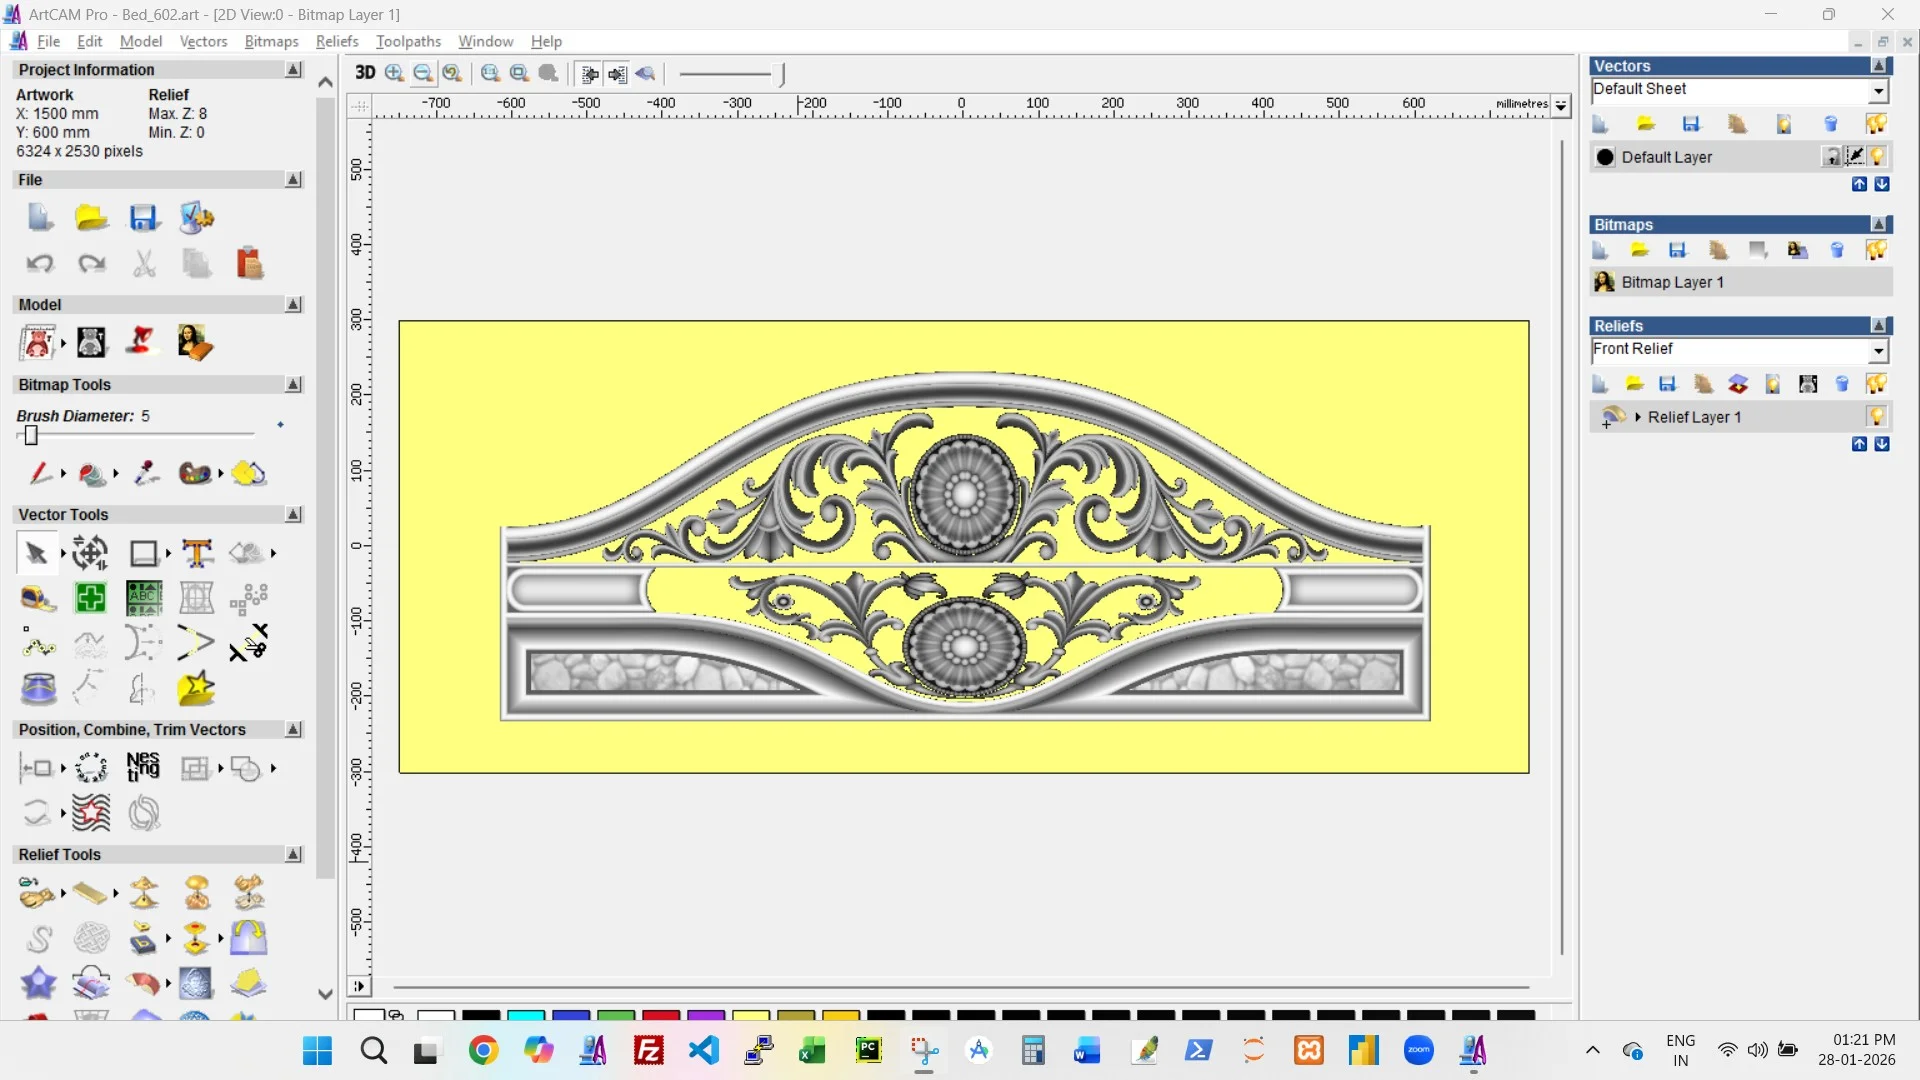This screenshot has height=1080, width=1920.
Task: Open Google Chrome from the taskbar
Action: pos(483,1051)
